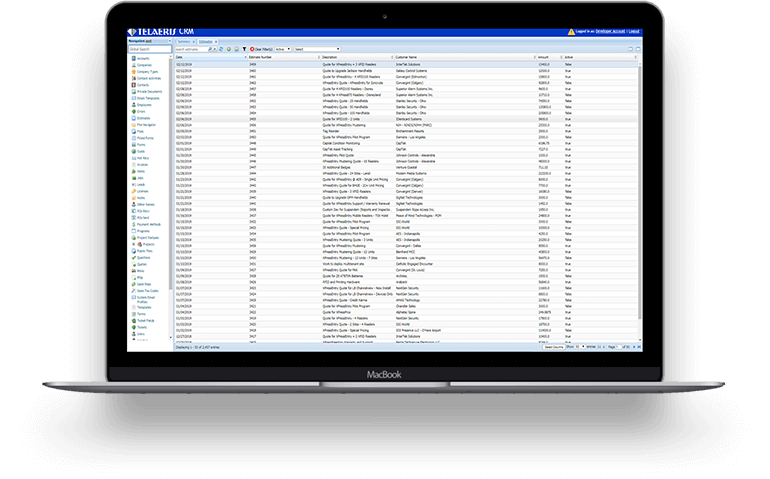This screenshot has width=770, height=479.
Task: Select Project Statuses navigation item
Action: [x=147, y=238]
